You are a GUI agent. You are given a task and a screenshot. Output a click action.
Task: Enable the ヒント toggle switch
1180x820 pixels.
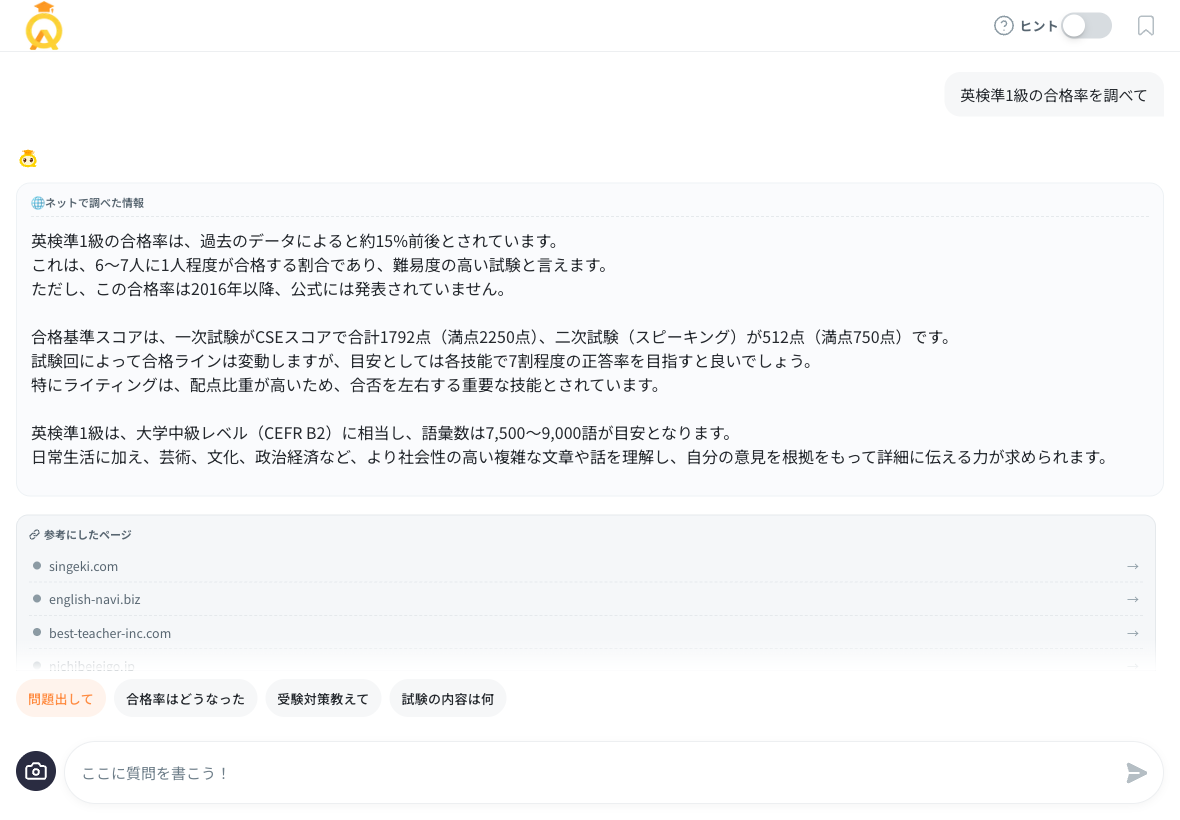pos(1085,26)
